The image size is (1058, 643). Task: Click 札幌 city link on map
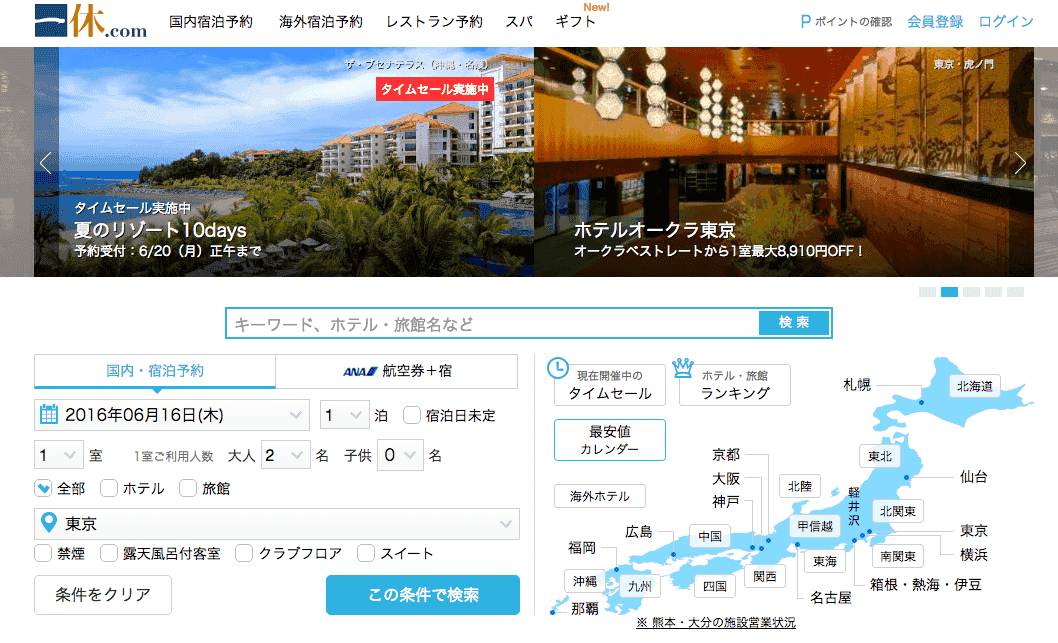pos(857,385)
